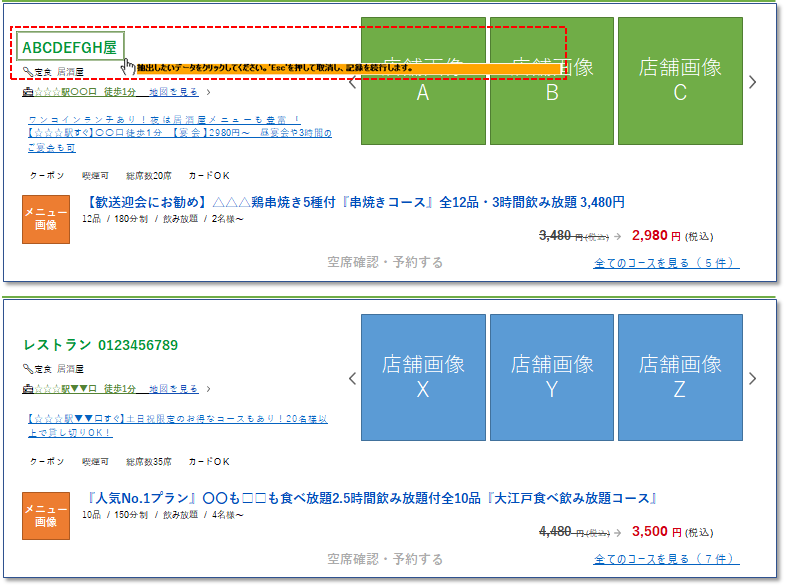Click the 12品 / 180分制 course details
This screenshot has height=587, width=786.
pos(162,219)
